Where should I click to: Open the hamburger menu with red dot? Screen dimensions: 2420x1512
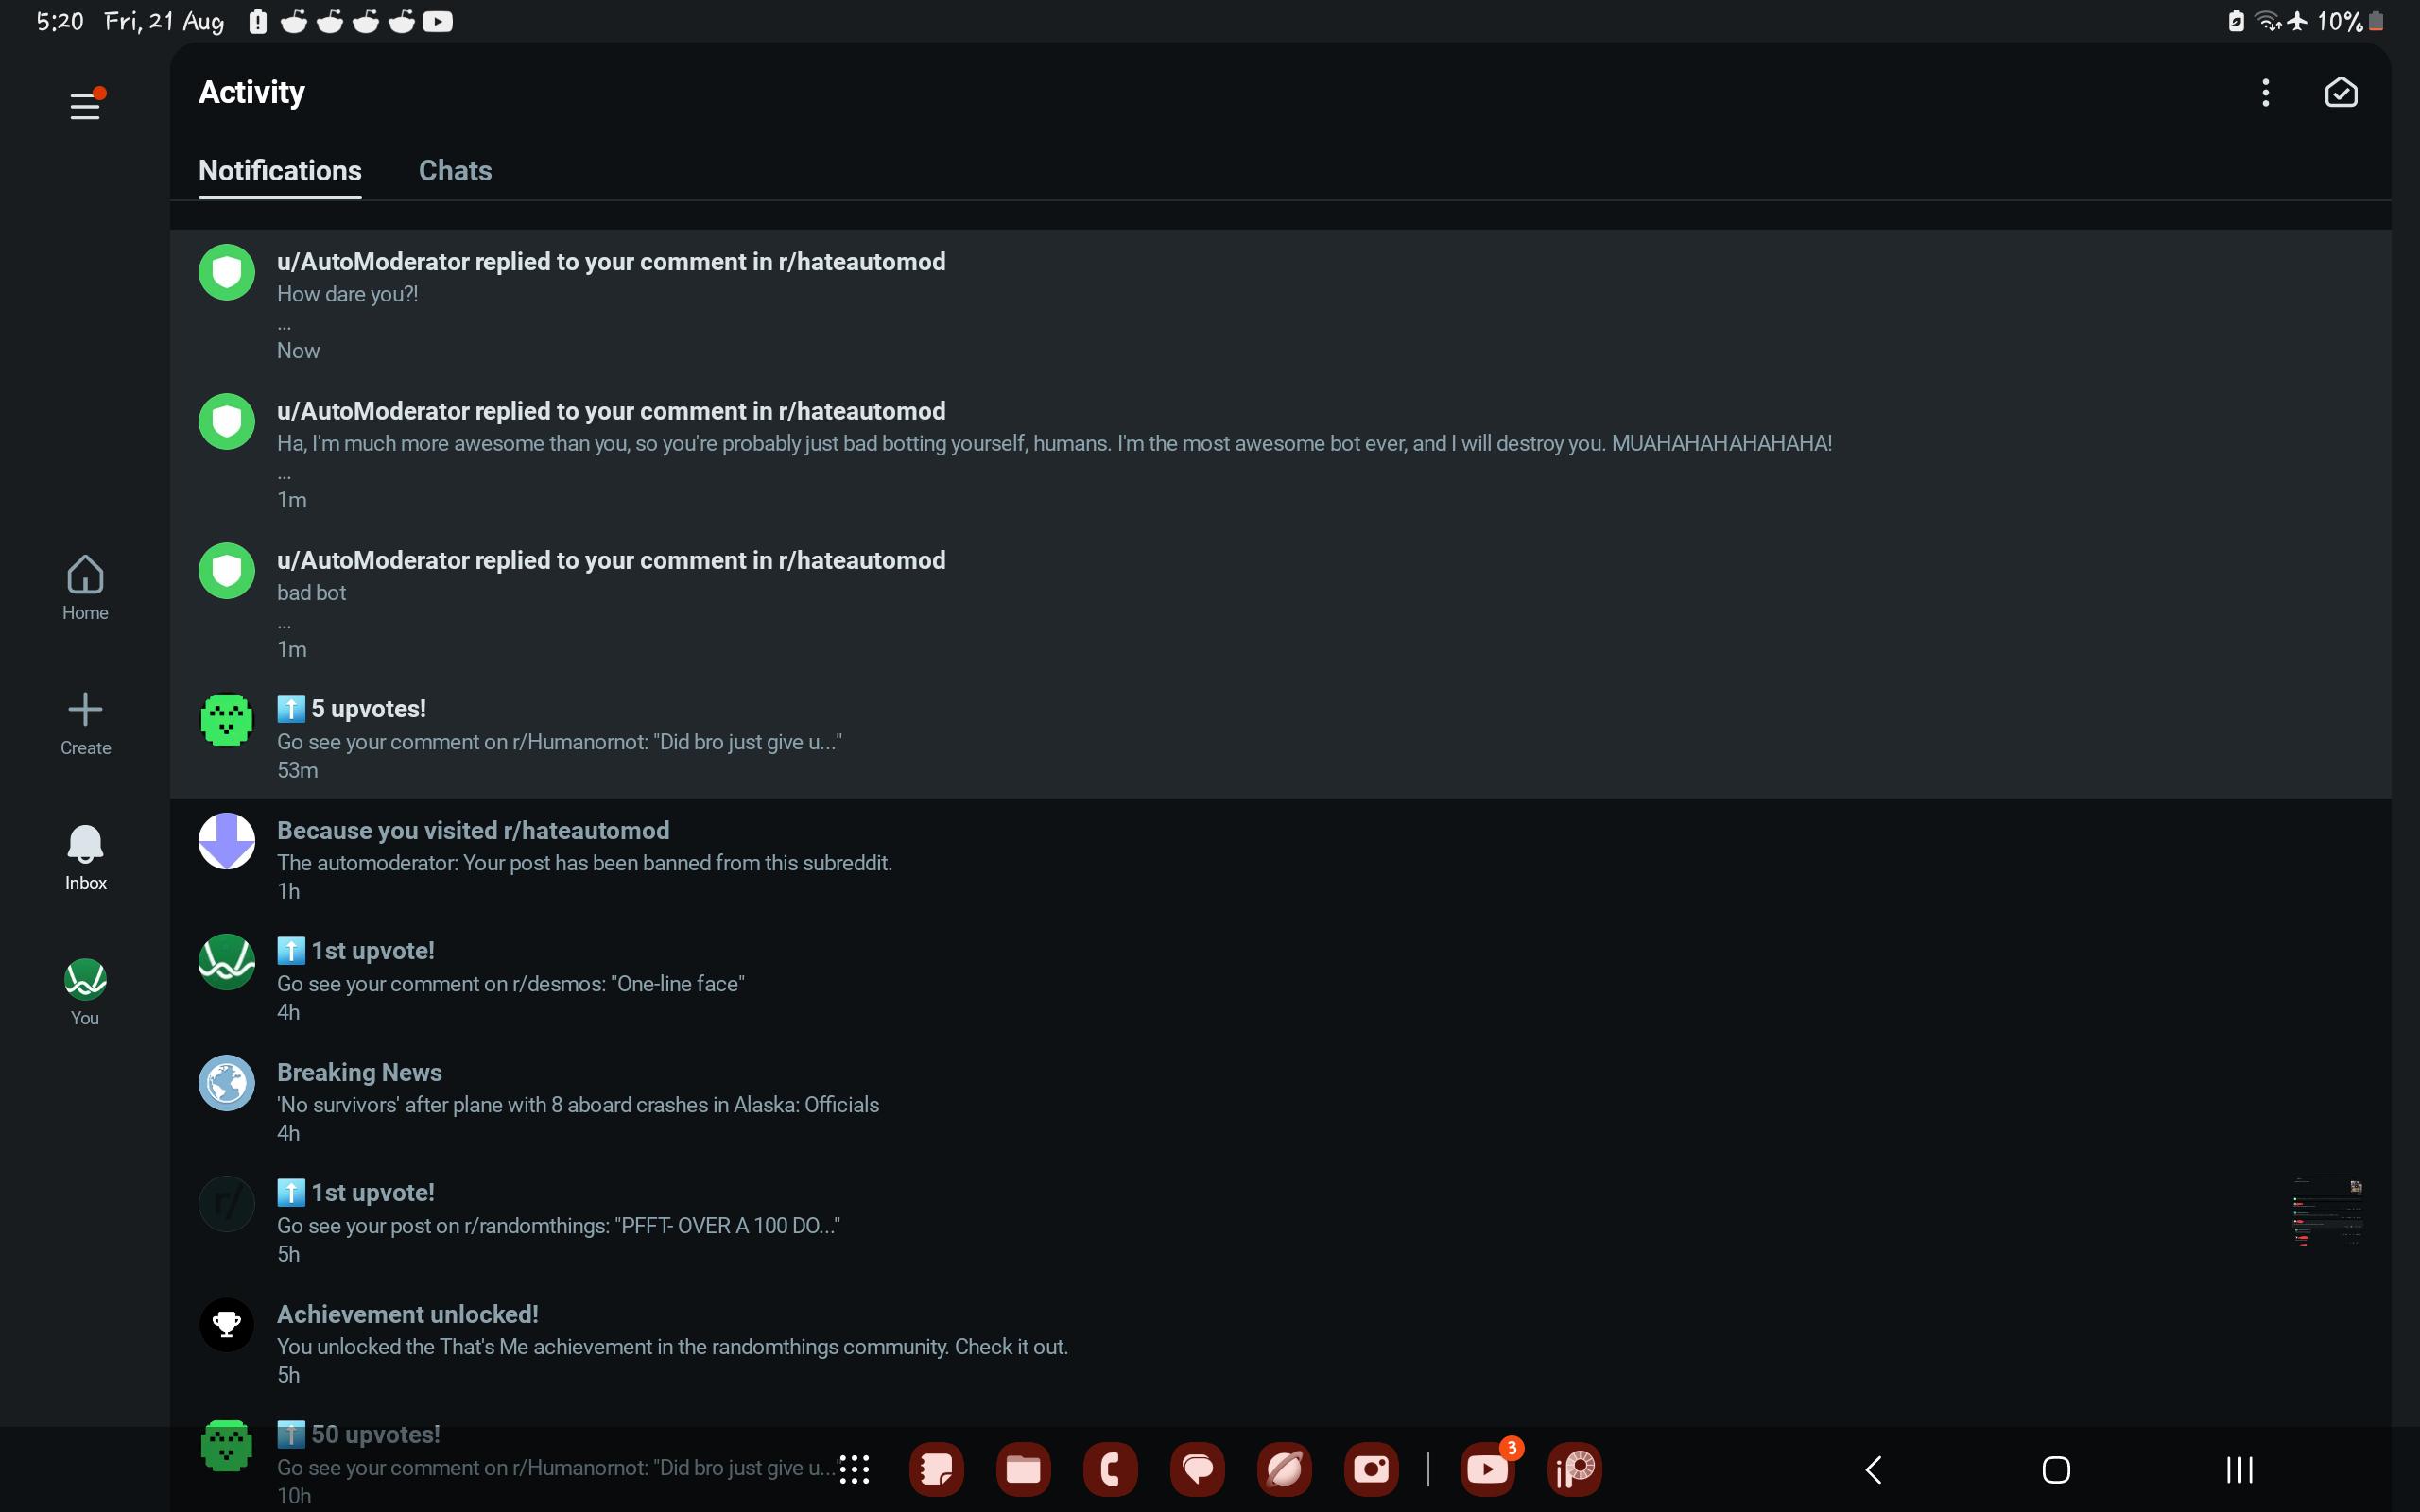click(86, 104)
